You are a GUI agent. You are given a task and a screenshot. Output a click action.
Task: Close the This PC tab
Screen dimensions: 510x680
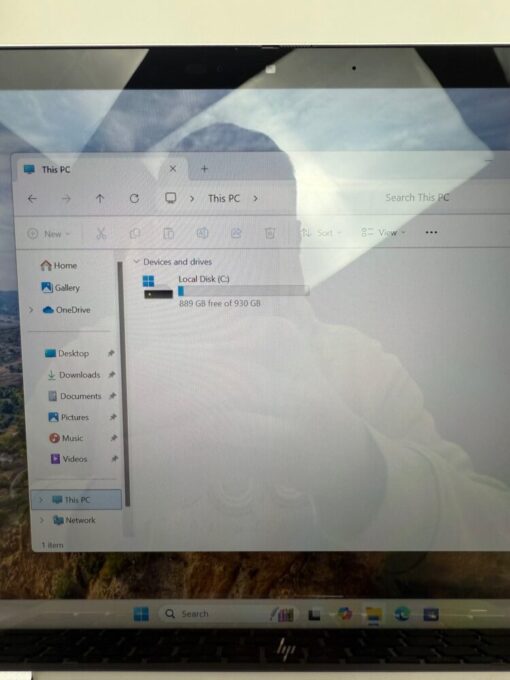click(x=173, y=169)
